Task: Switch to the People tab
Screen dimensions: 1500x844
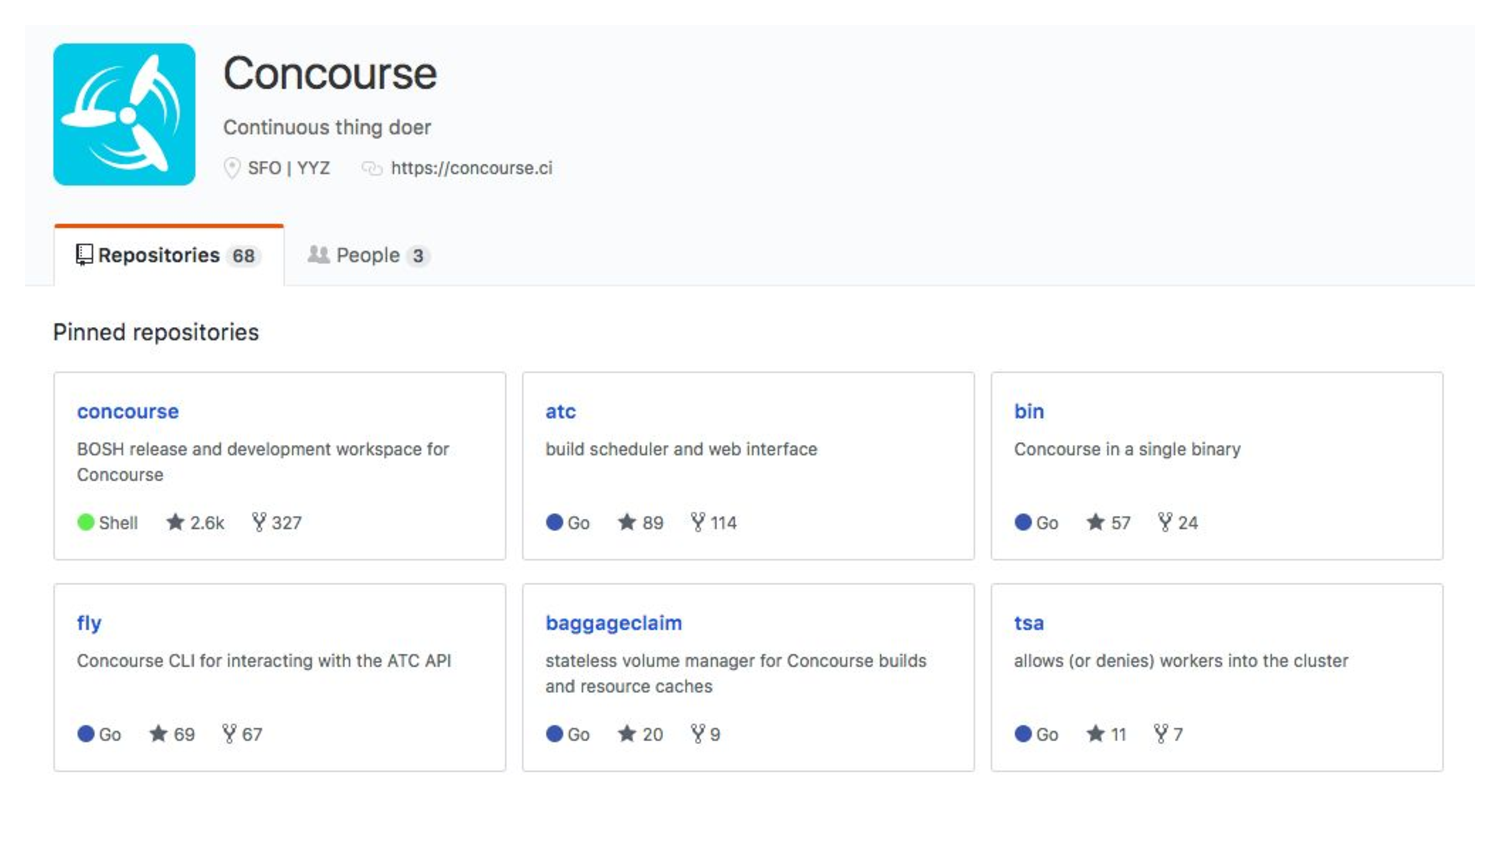Action: pyautogui.click(x=368, y=255)
